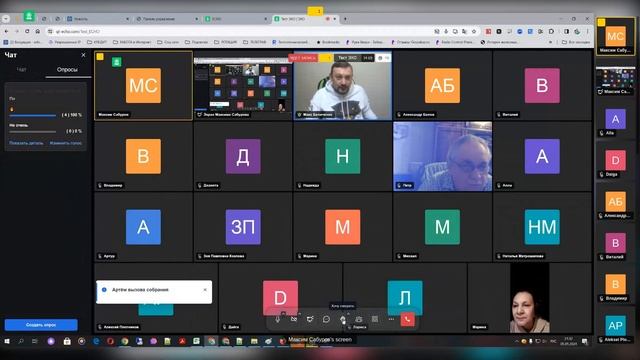Open the browser three-dot menu
The width and height of the screenshot is (640, 360).
pos(588,31)
